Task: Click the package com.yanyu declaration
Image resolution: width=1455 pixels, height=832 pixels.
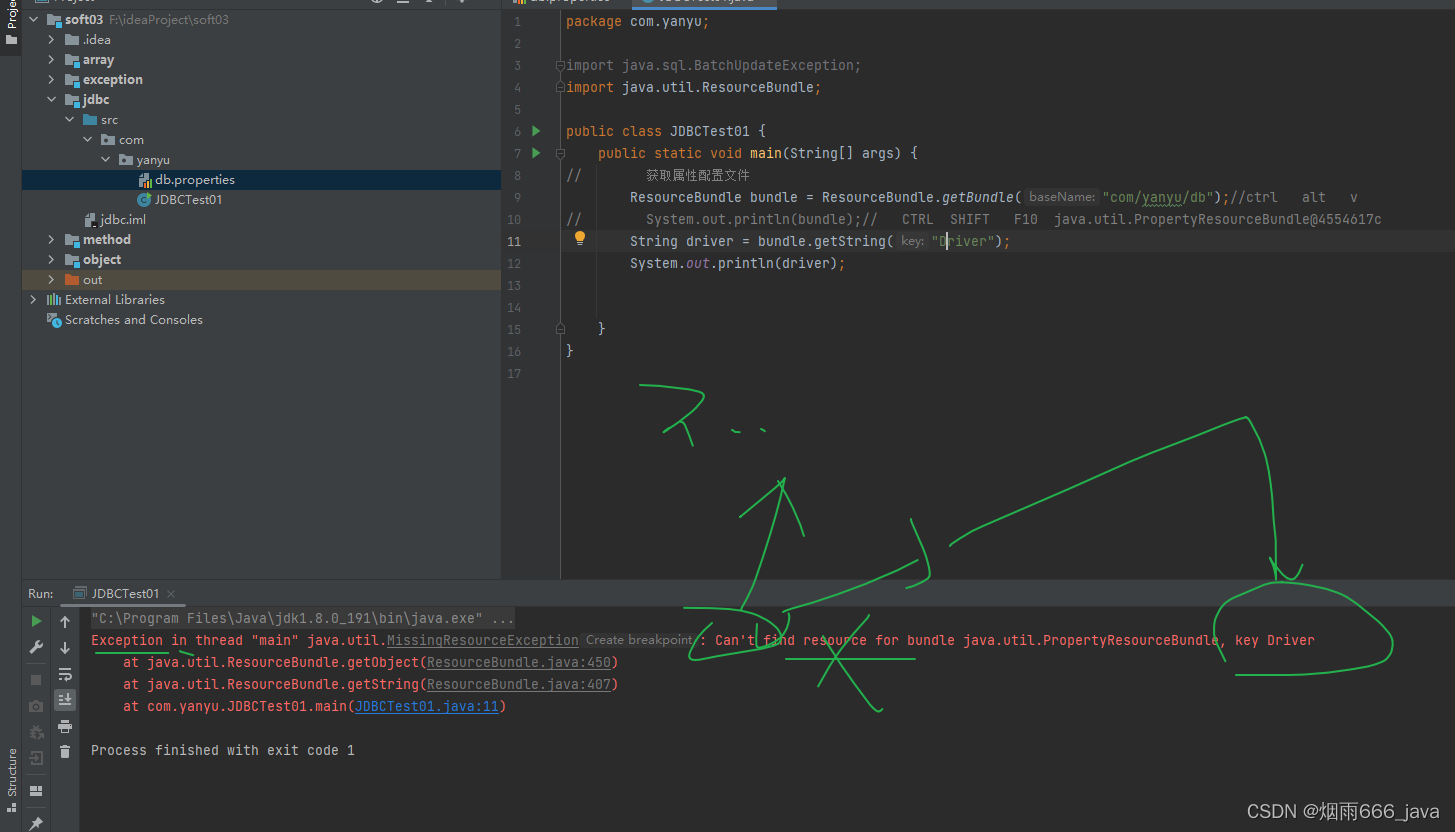Action: coord(638,21)
